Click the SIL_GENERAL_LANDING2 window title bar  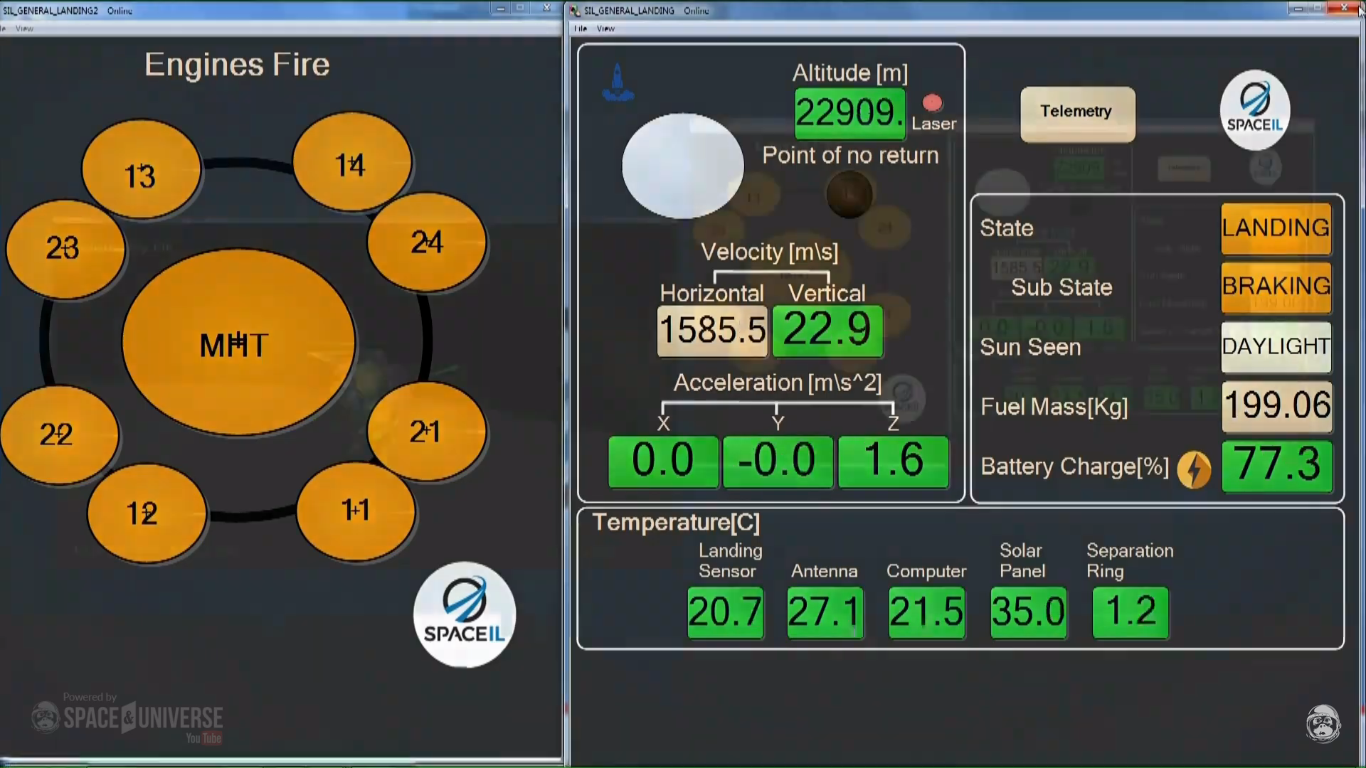(281, 10)
